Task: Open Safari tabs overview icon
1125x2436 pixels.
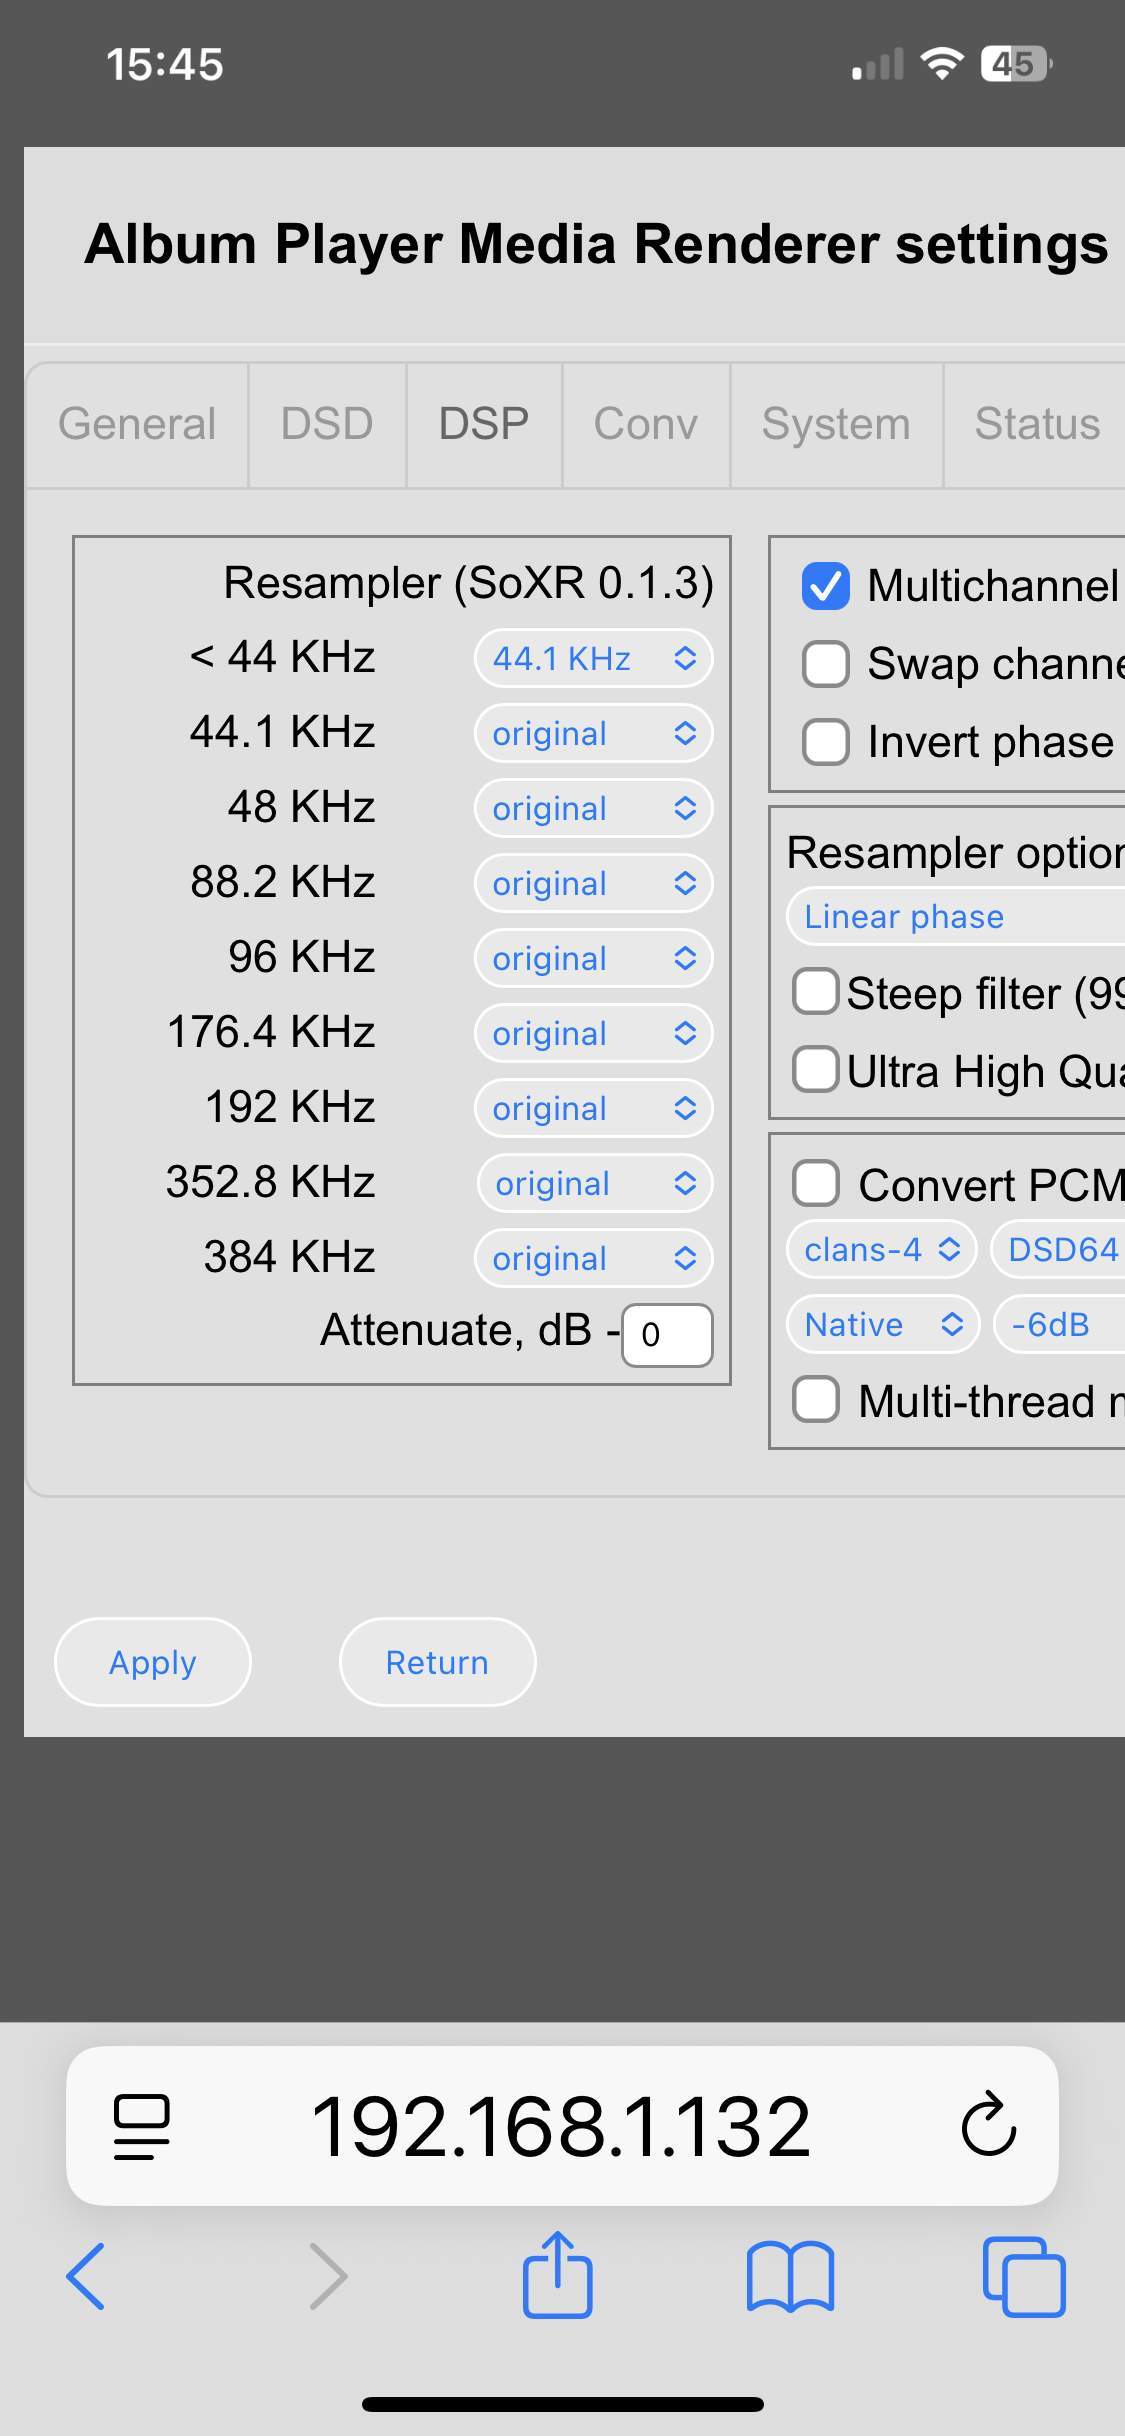Action: [1023, 2276]
